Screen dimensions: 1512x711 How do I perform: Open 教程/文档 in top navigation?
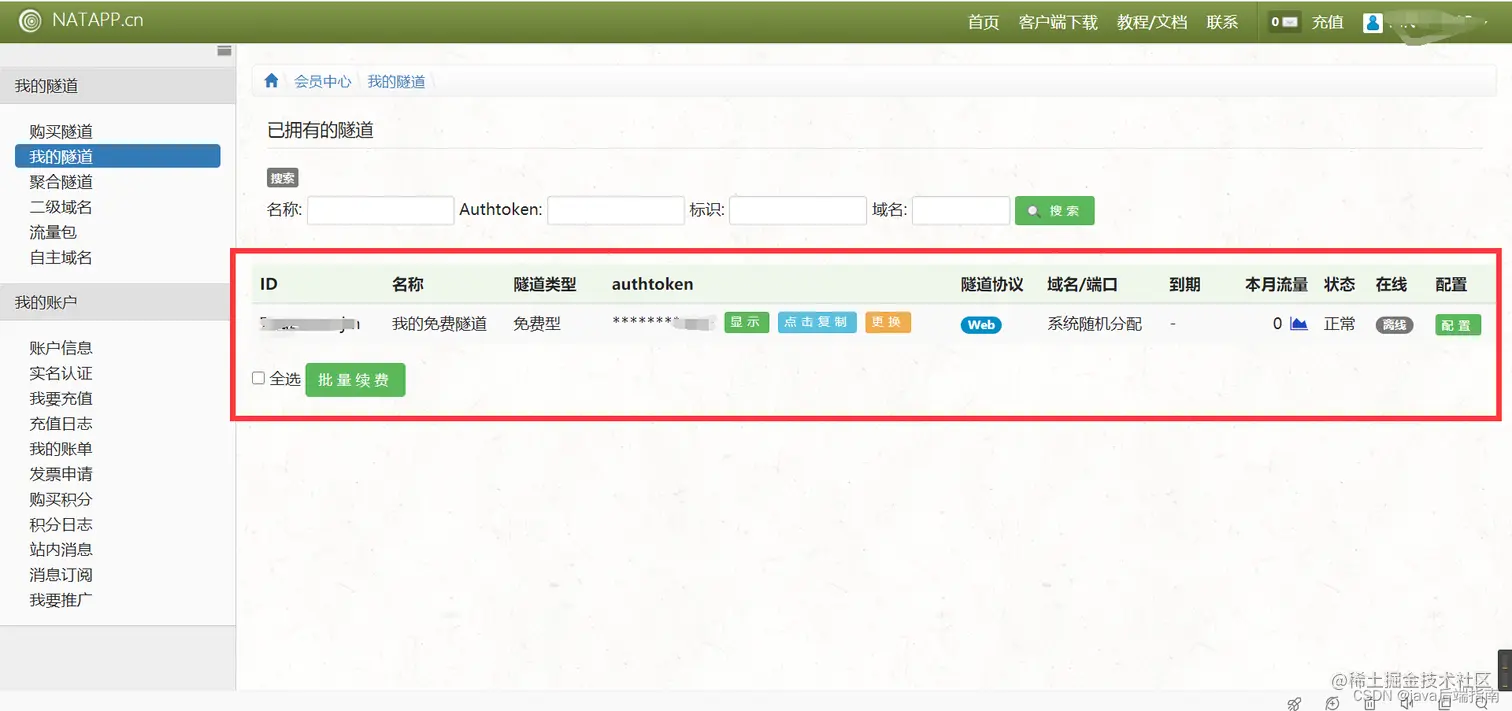(x=1152, y=22)
